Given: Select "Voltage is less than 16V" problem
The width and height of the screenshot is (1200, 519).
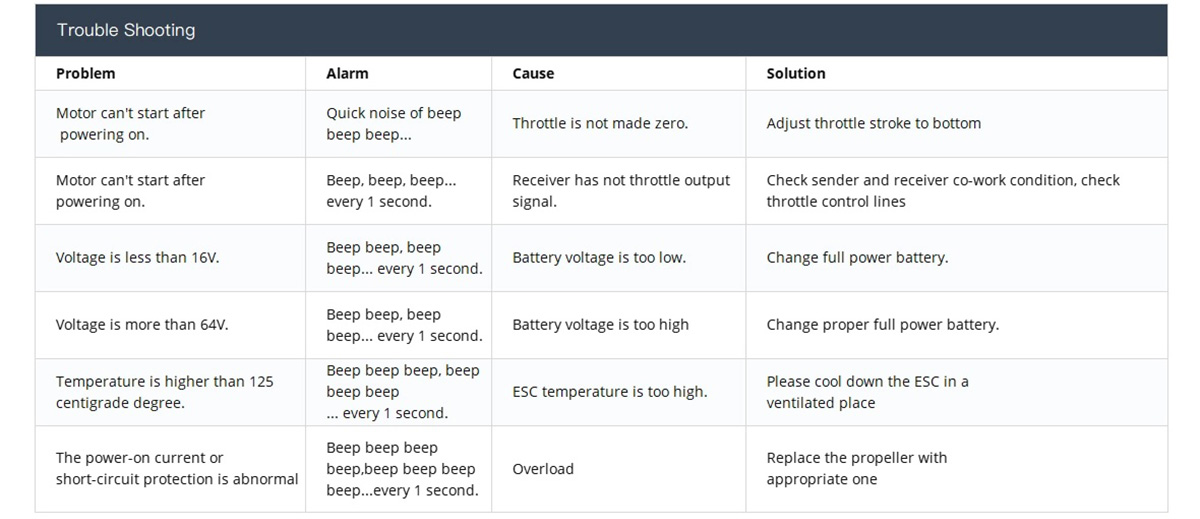Looking at the screenshot, I should [137, 258].
